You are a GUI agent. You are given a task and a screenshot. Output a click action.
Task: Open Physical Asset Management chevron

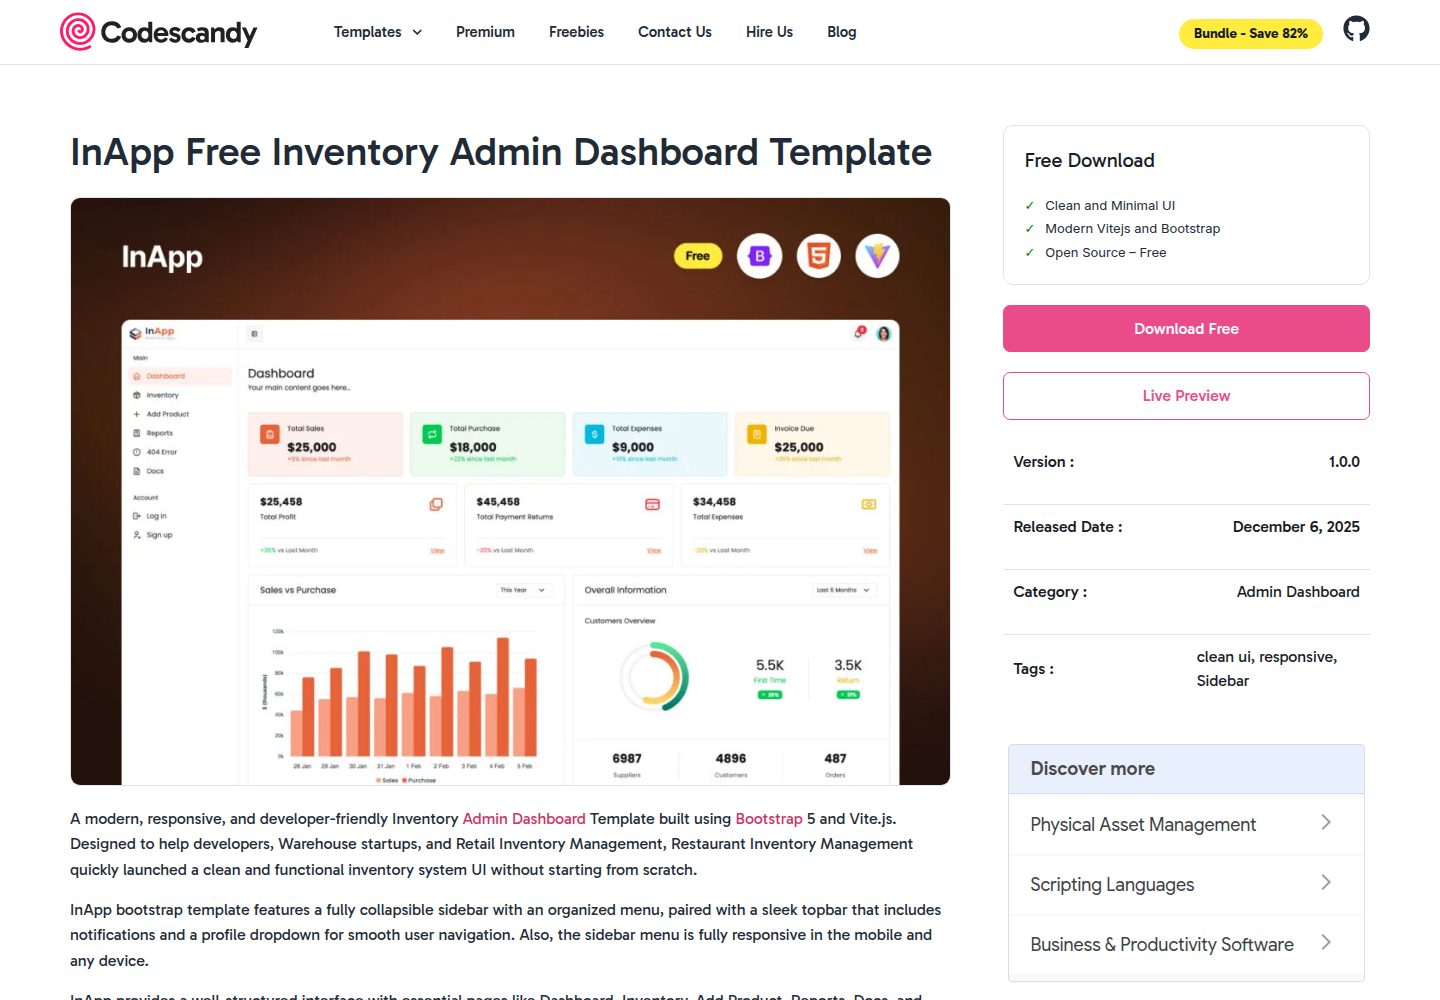(1326, 823)
